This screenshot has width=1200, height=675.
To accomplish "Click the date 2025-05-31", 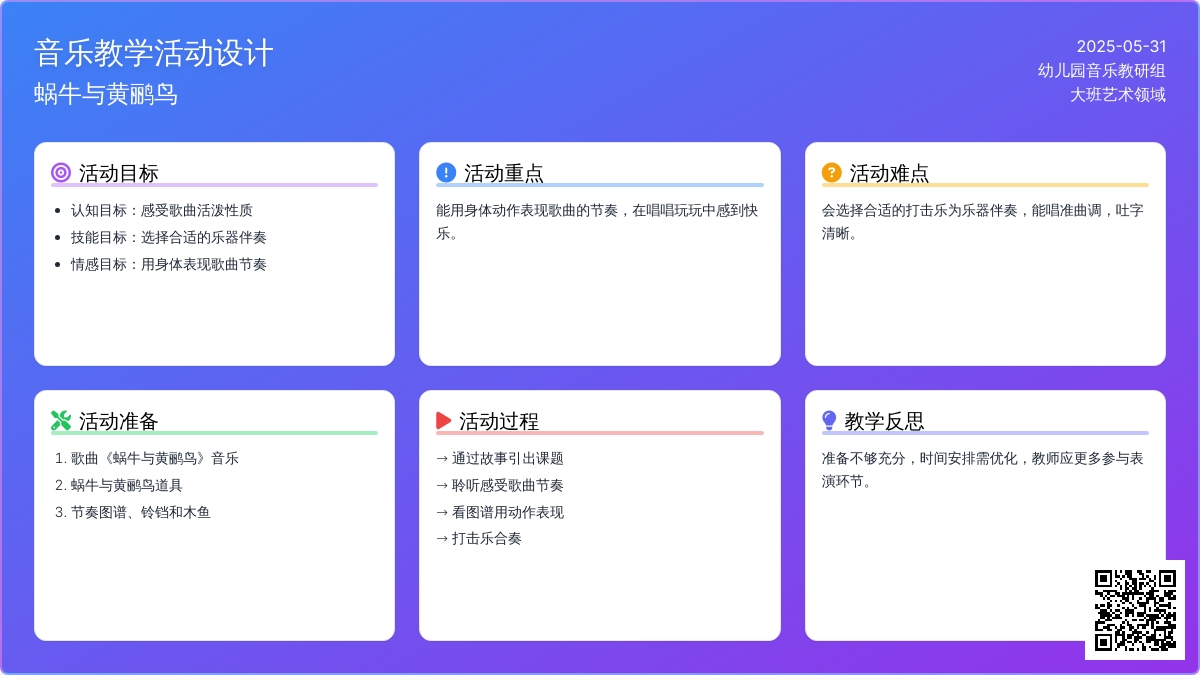I will [1121, 46].
